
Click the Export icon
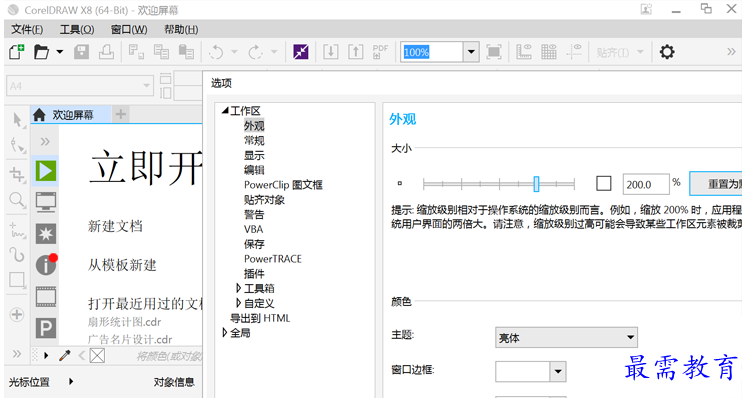point(355,52)
